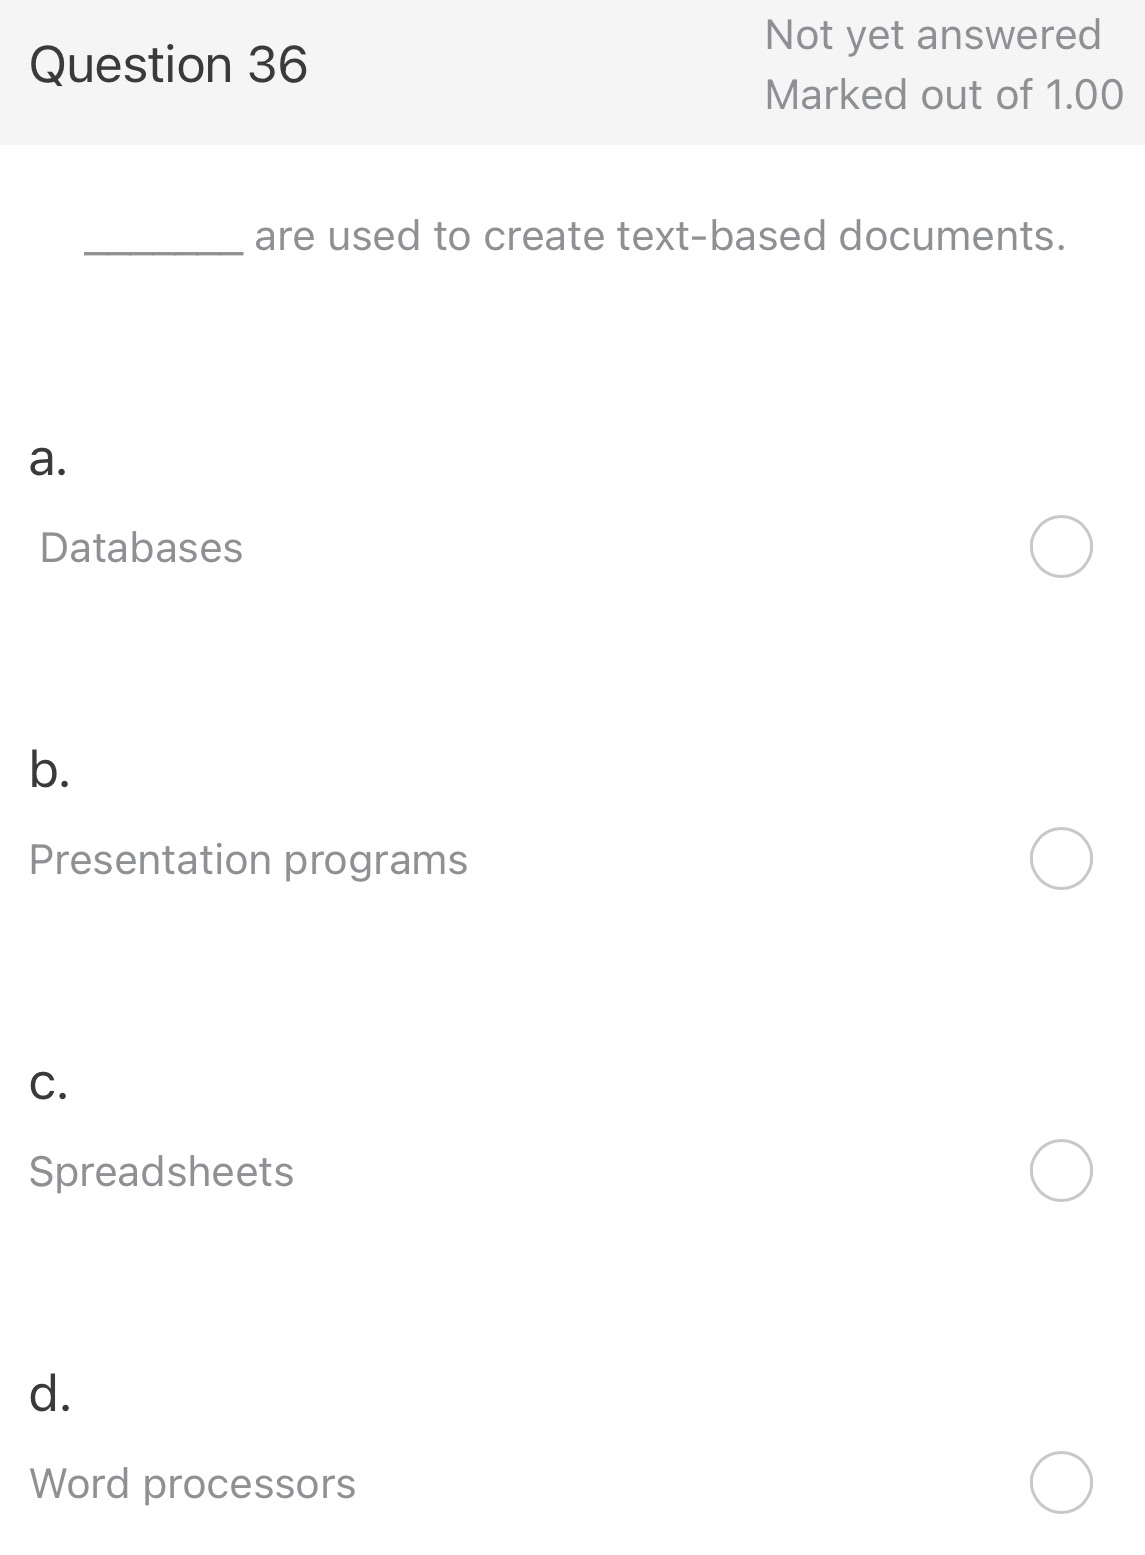The height and width of the screenshot is (1555, 1145).
Task: Tap the "Databases" answer label
Action: point(141,548)
